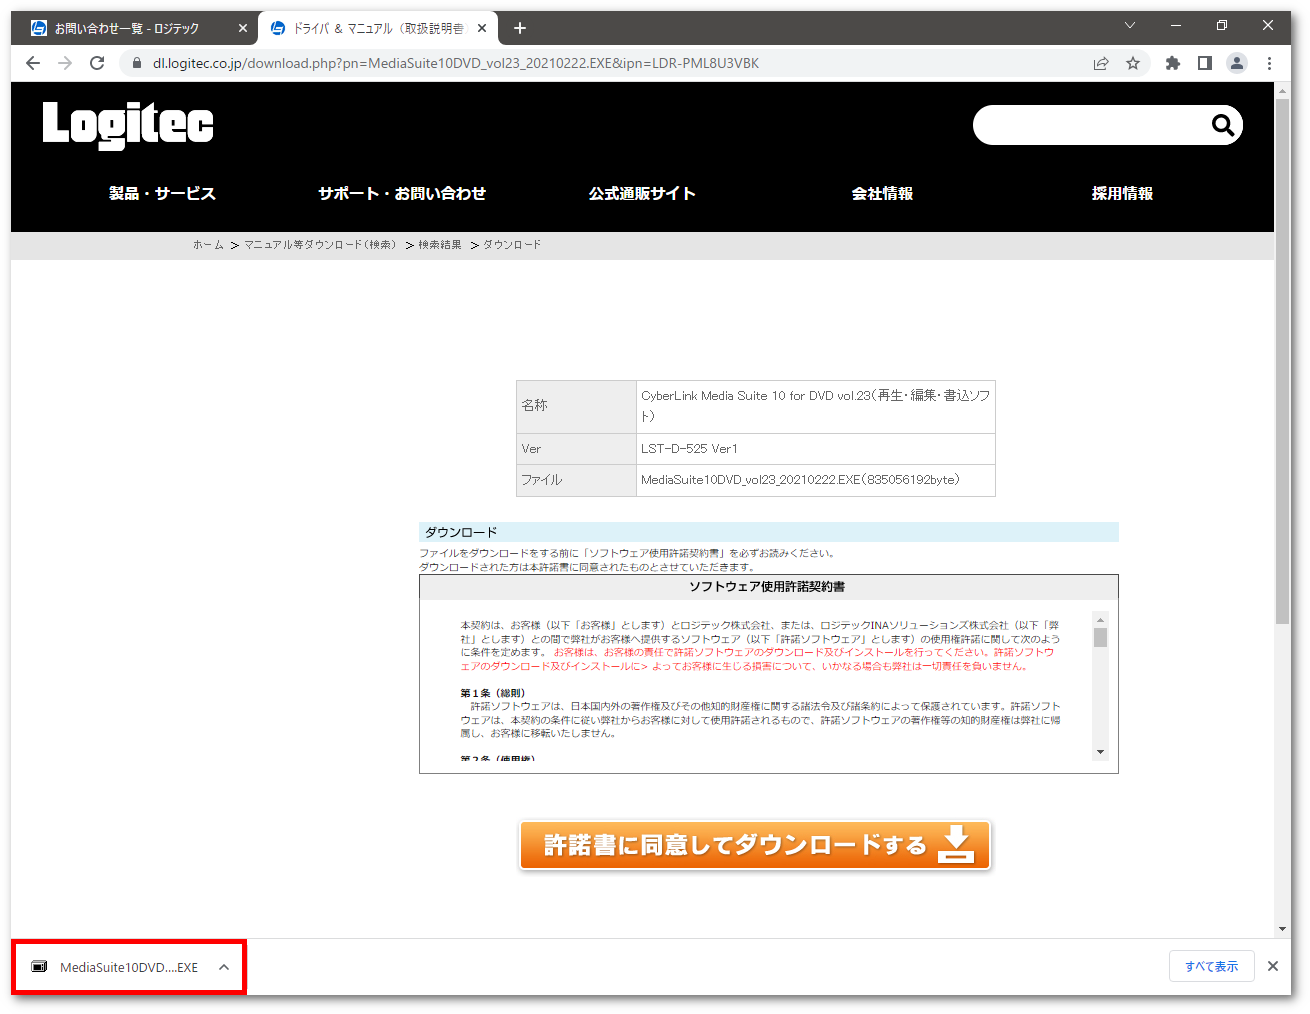Click the MediaSuite10DVD EXE file icon in download bar
Viewport: 1310px width, 1014px height.
pos(40,967)
